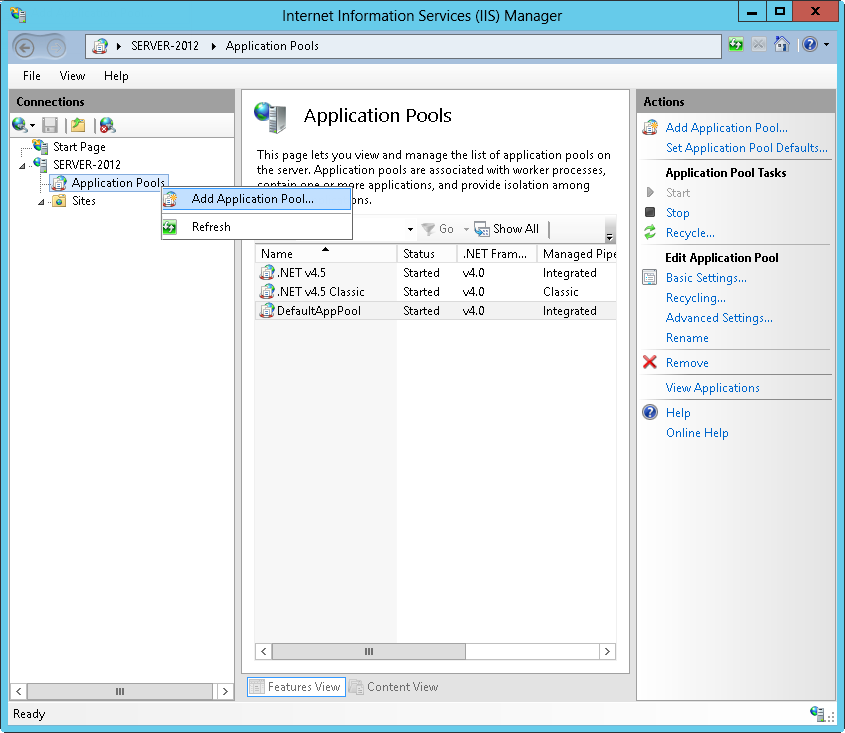Viewport: 845px width, 733px height.
Task: Click blue Help icon in Actions pane
Action: (650, 412)
